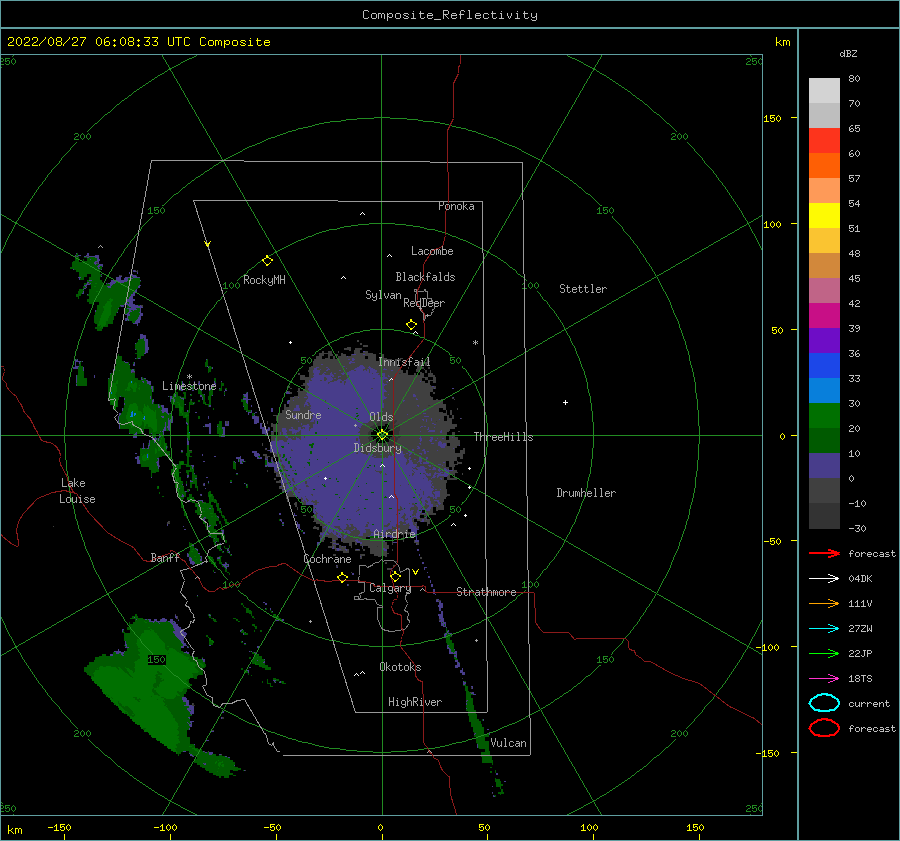This screenshot has width=900, height=841.
Task: Click the Calgary city label
Action: pyautogui.click(x=390, y=588)
